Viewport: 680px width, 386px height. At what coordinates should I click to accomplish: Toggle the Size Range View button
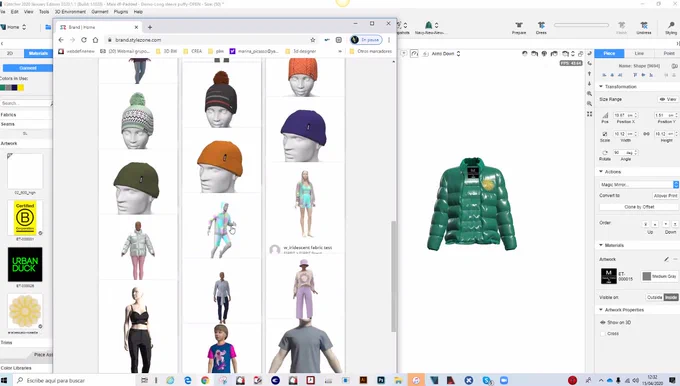coord(668,99)
